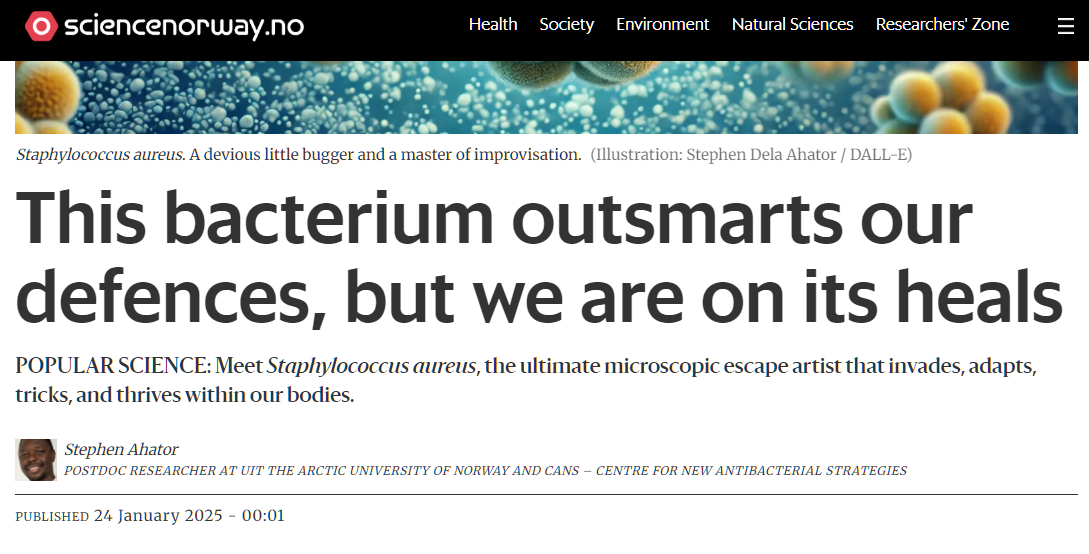This screenshot has width=1089, height=554.
Task: Click the bacteria illustration banner image
Action: 544,97
